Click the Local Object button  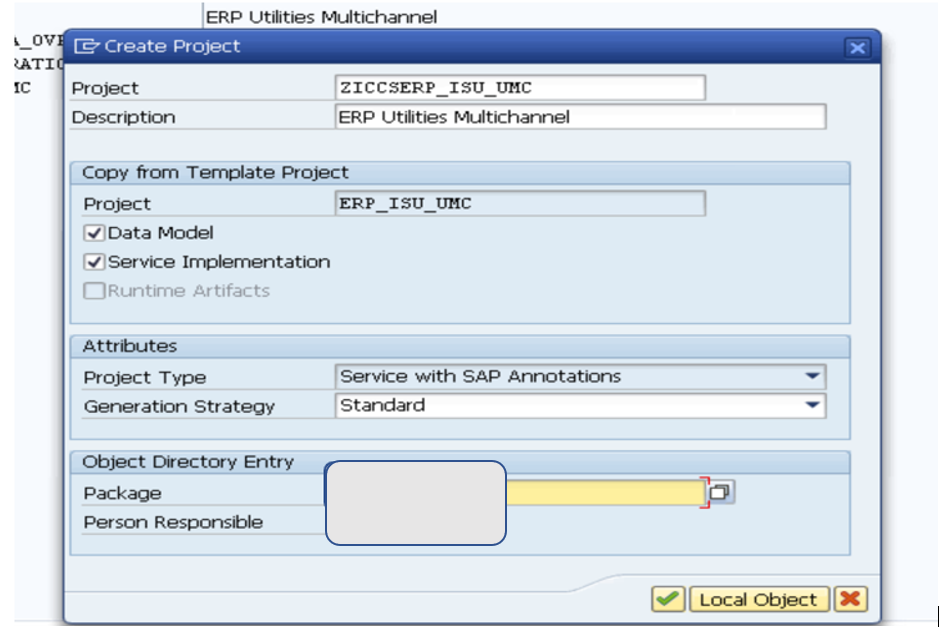tap(760, 600)
